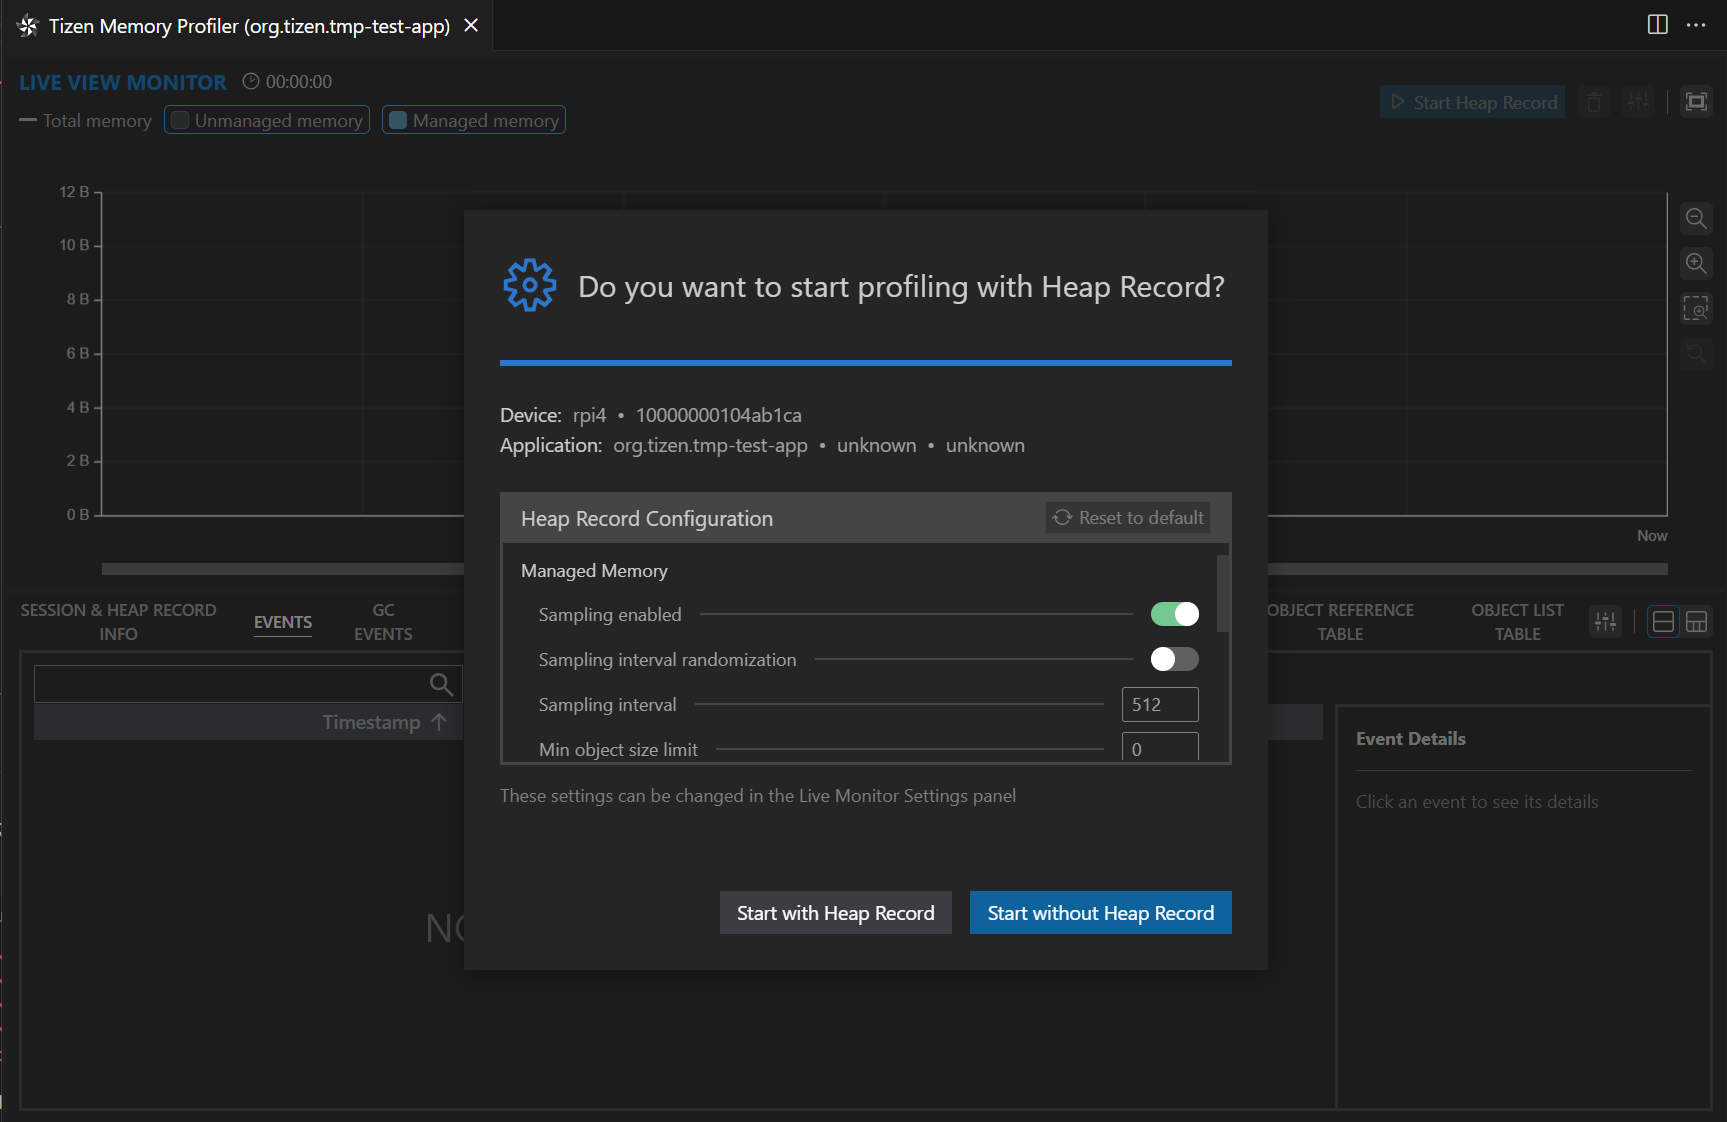Click Start without Heap Record button

[1100, 913]
